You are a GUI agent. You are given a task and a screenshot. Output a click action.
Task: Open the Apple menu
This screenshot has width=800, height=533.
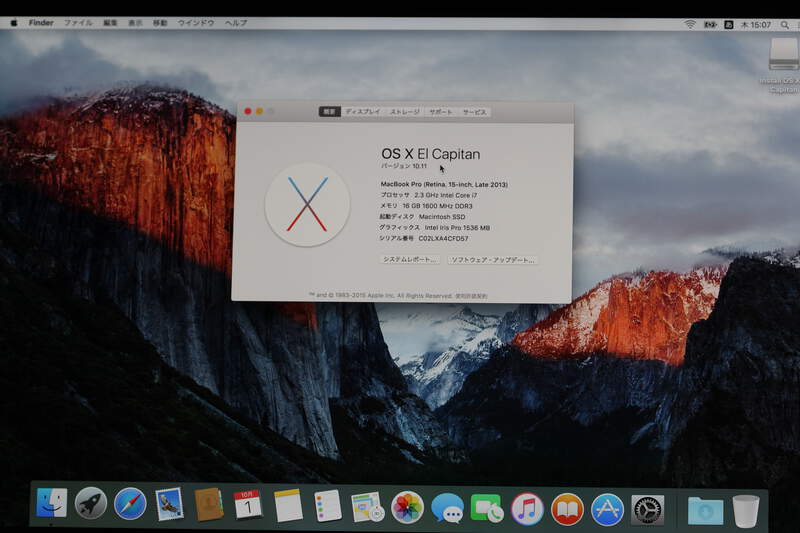pos(14,22)
